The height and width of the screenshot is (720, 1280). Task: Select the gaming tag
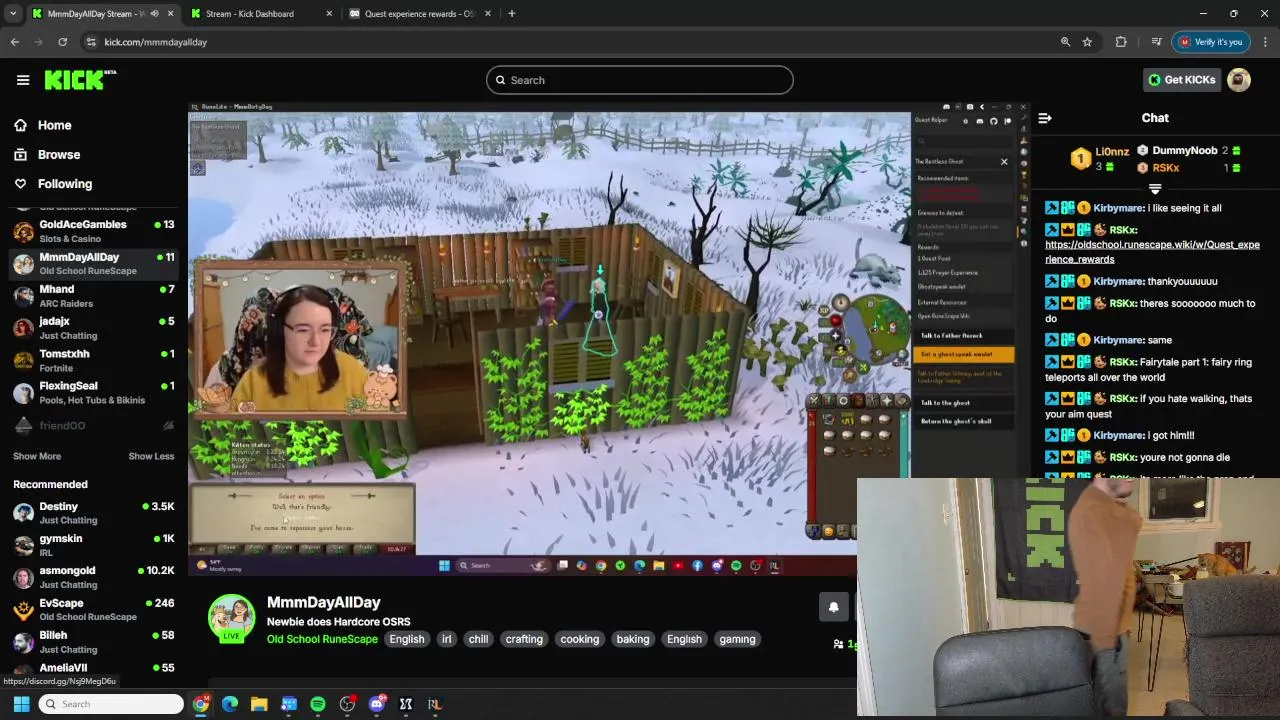[737, 639]
